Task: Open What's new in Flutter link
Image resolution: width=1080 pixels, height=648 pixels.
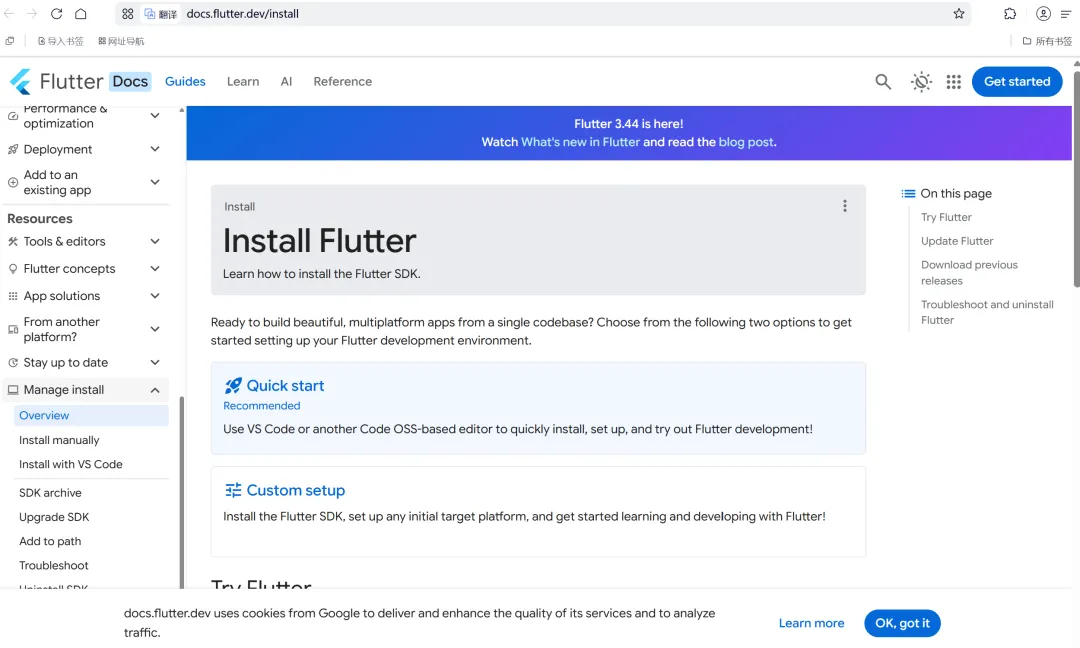Action: [x=581, y=142]
